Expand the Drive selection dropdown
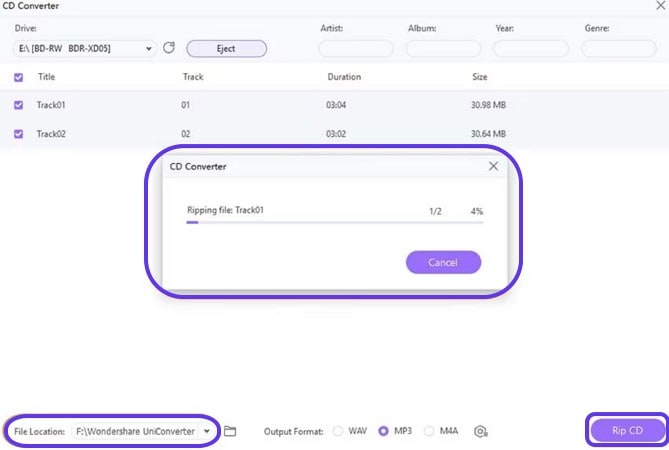Screen dimensions: 669x450 click(x=148, y=49)
